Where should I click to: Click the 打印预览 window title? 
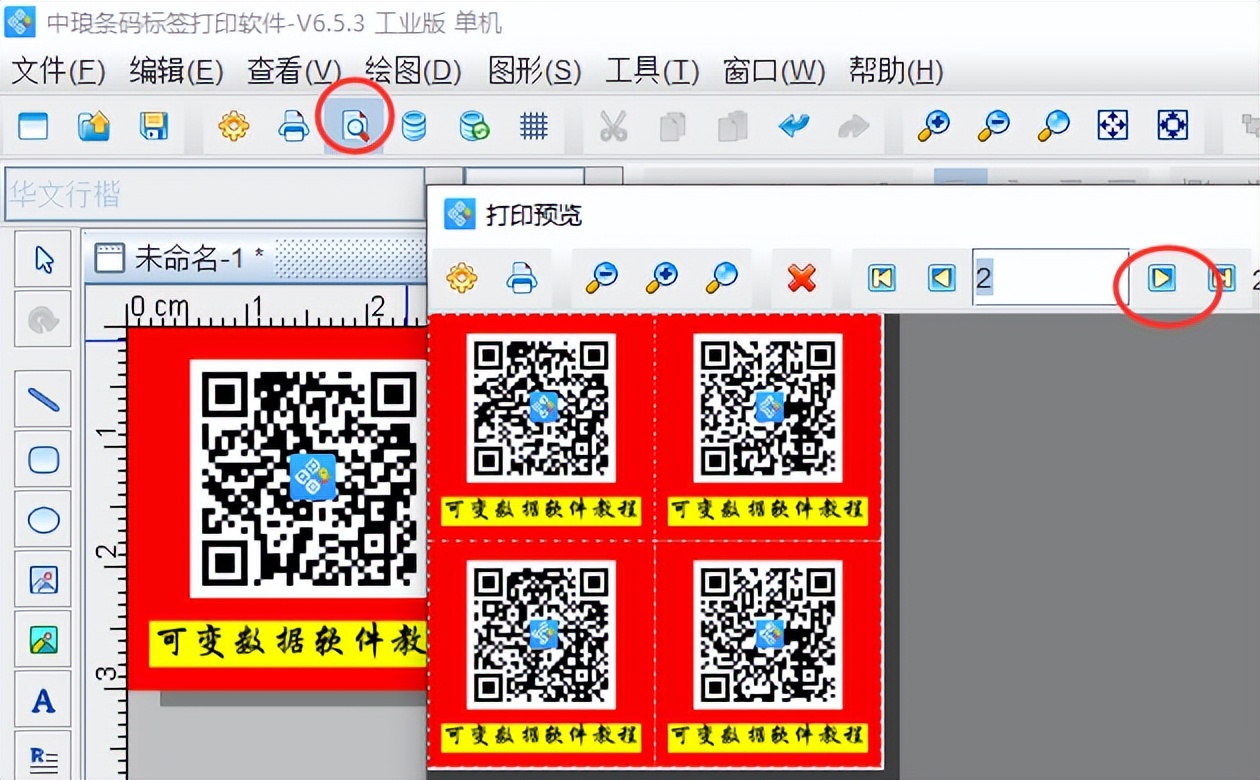click(x=534, y=214)
